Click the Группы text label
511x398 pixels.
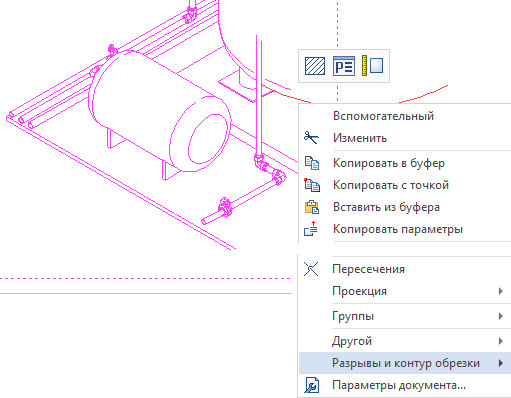[353, 316]
